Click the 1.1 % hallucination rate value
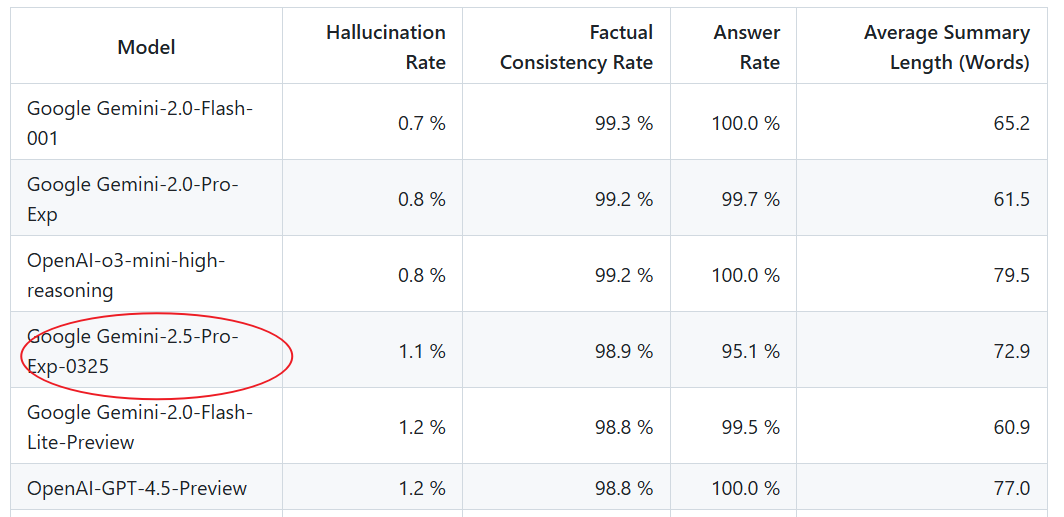 point(421,351)
